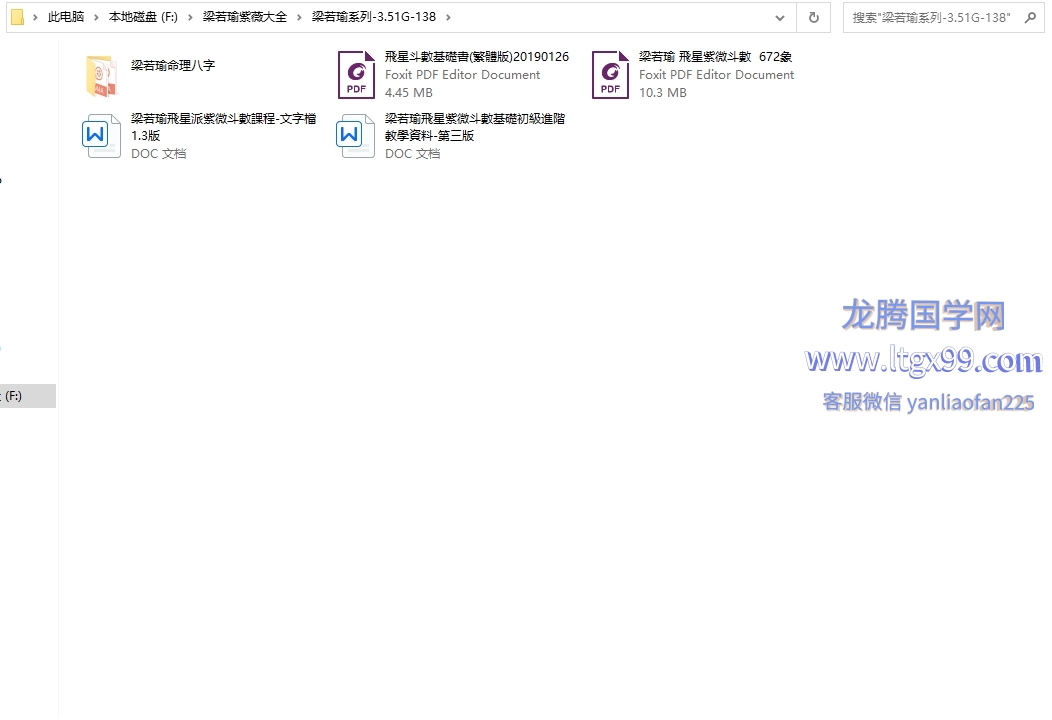The height and width of the screenshot is (720, 1052).
Task: Navigate to 梁若瑜紫薇大全 breadcrumb folder
Action: [x=245, y=17]
